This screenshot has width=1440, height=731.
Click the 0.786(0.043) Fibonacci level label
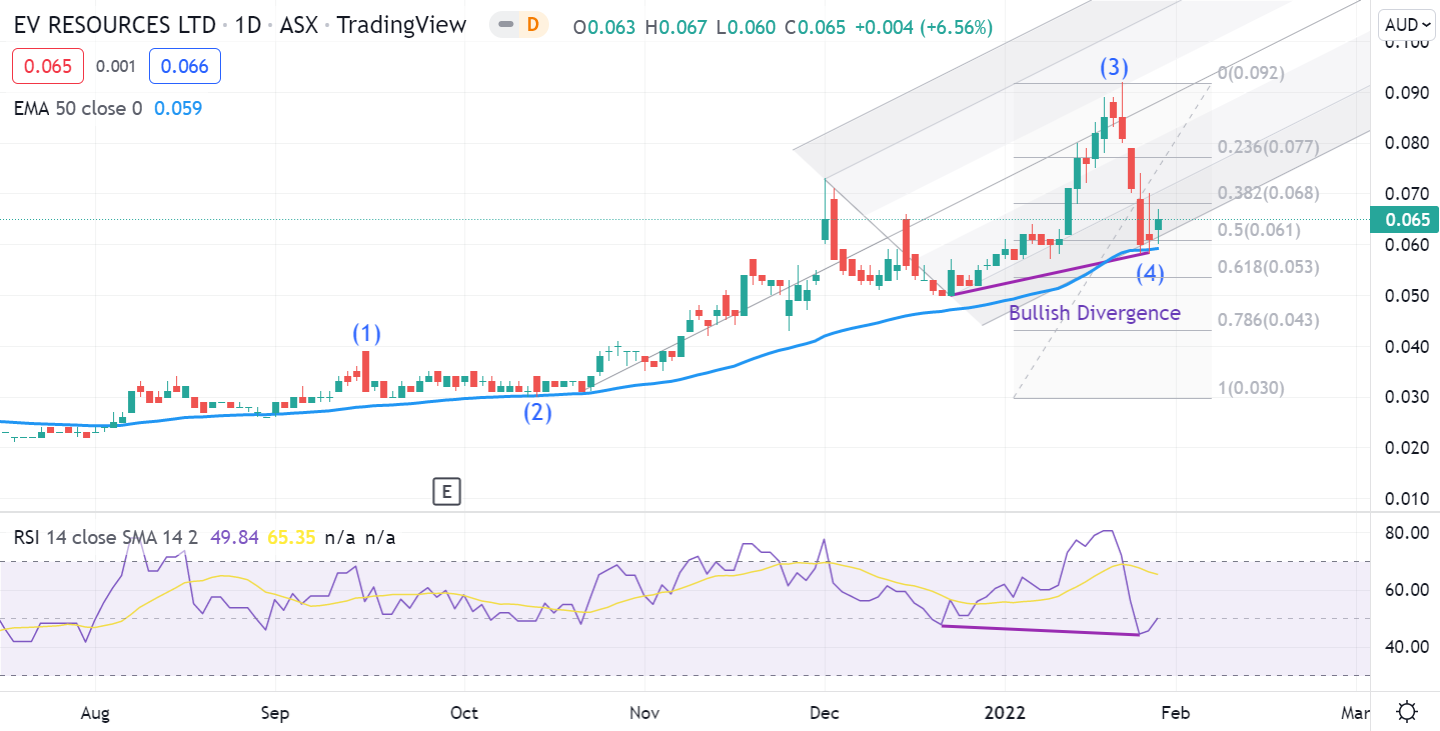(1268, 320)
